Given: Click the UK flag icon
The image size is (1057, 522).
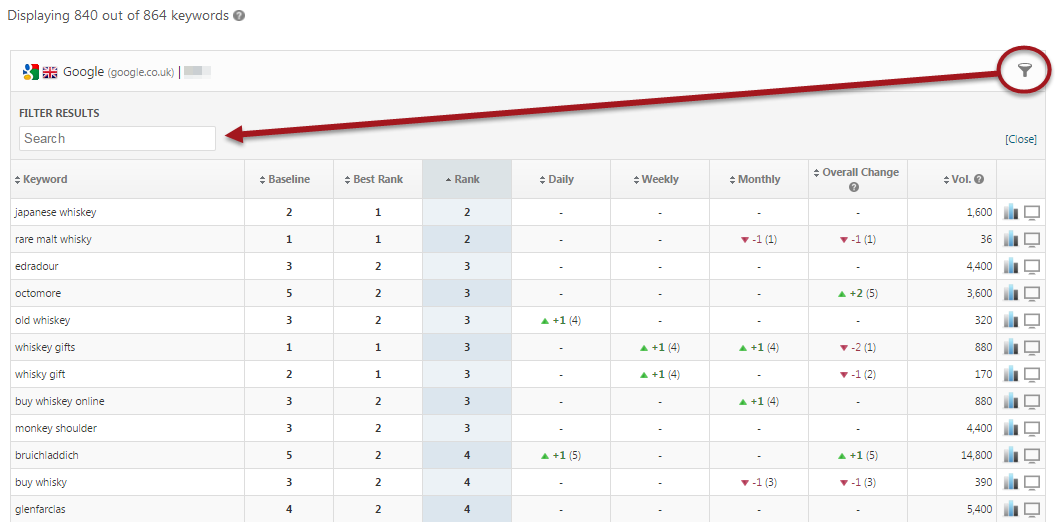Looking at the screenshot, I should point(51,72).
